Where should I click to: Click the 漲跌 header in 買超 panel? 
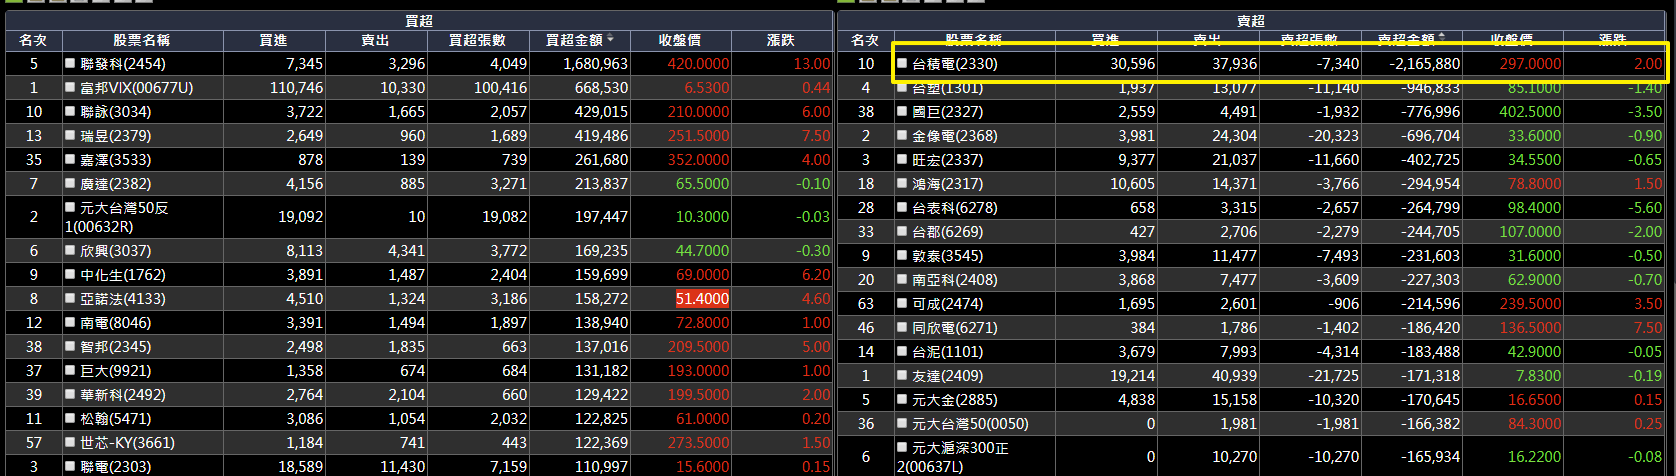point(781,40)
